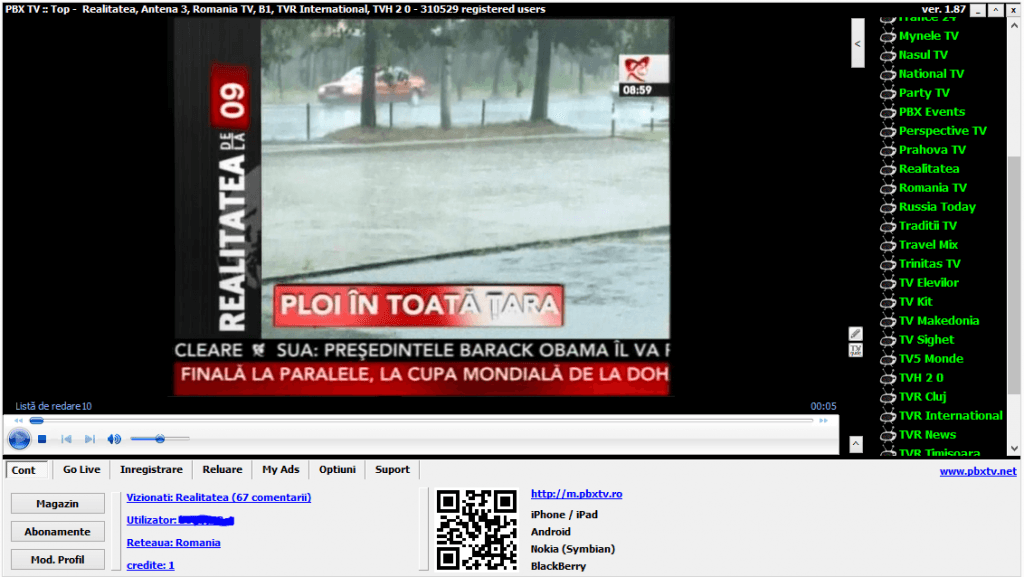
Task: Select TV Makedonia channel
Action: (938, 320)
